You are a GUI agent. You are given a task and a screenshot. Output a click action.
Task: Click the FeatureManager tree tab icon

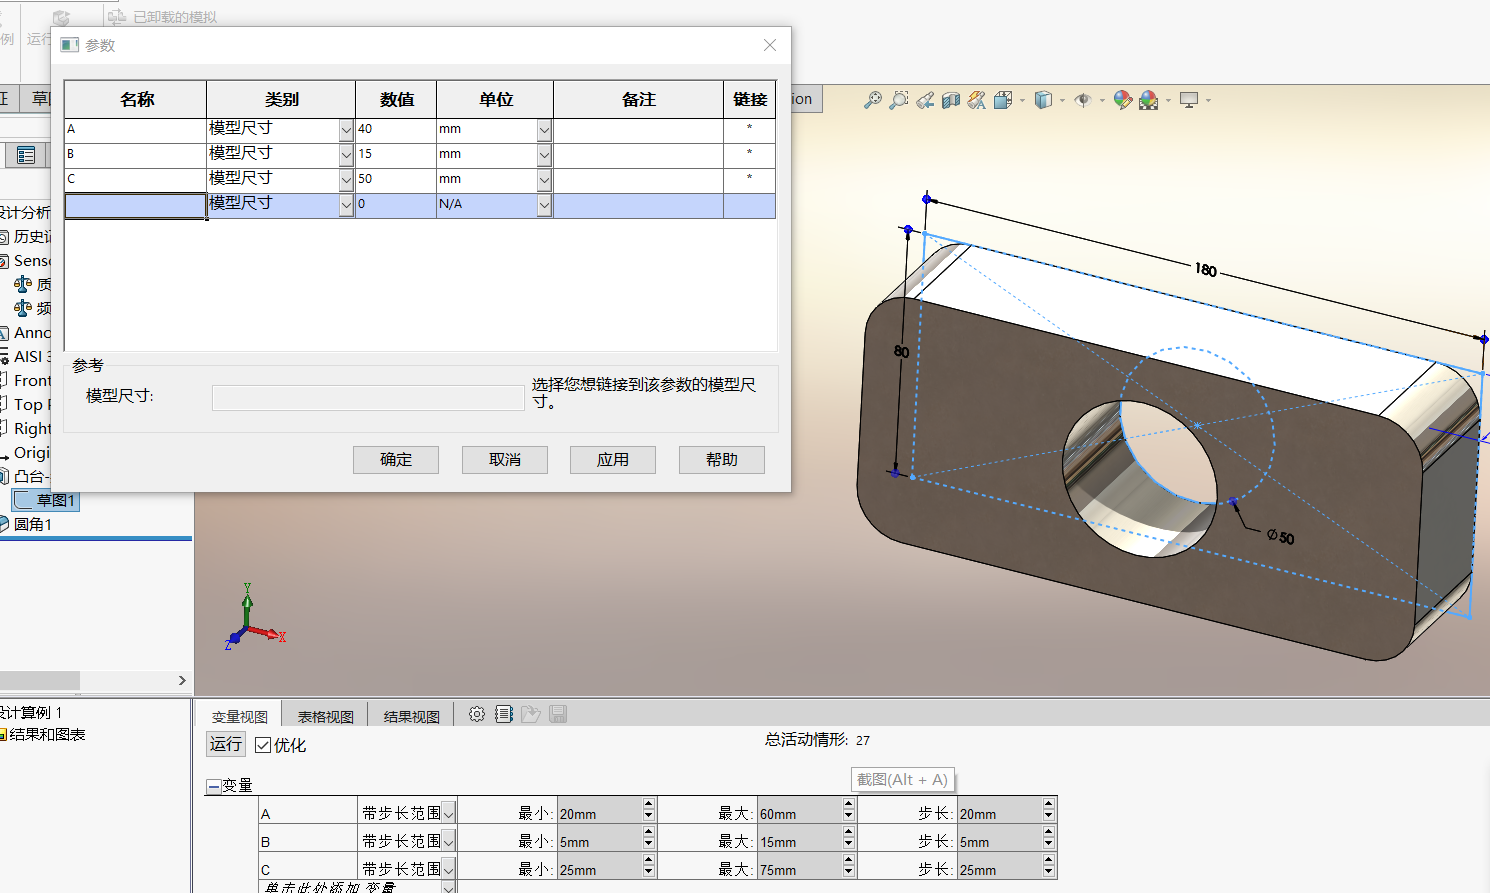pyautogui.click(x=26, y=155)
